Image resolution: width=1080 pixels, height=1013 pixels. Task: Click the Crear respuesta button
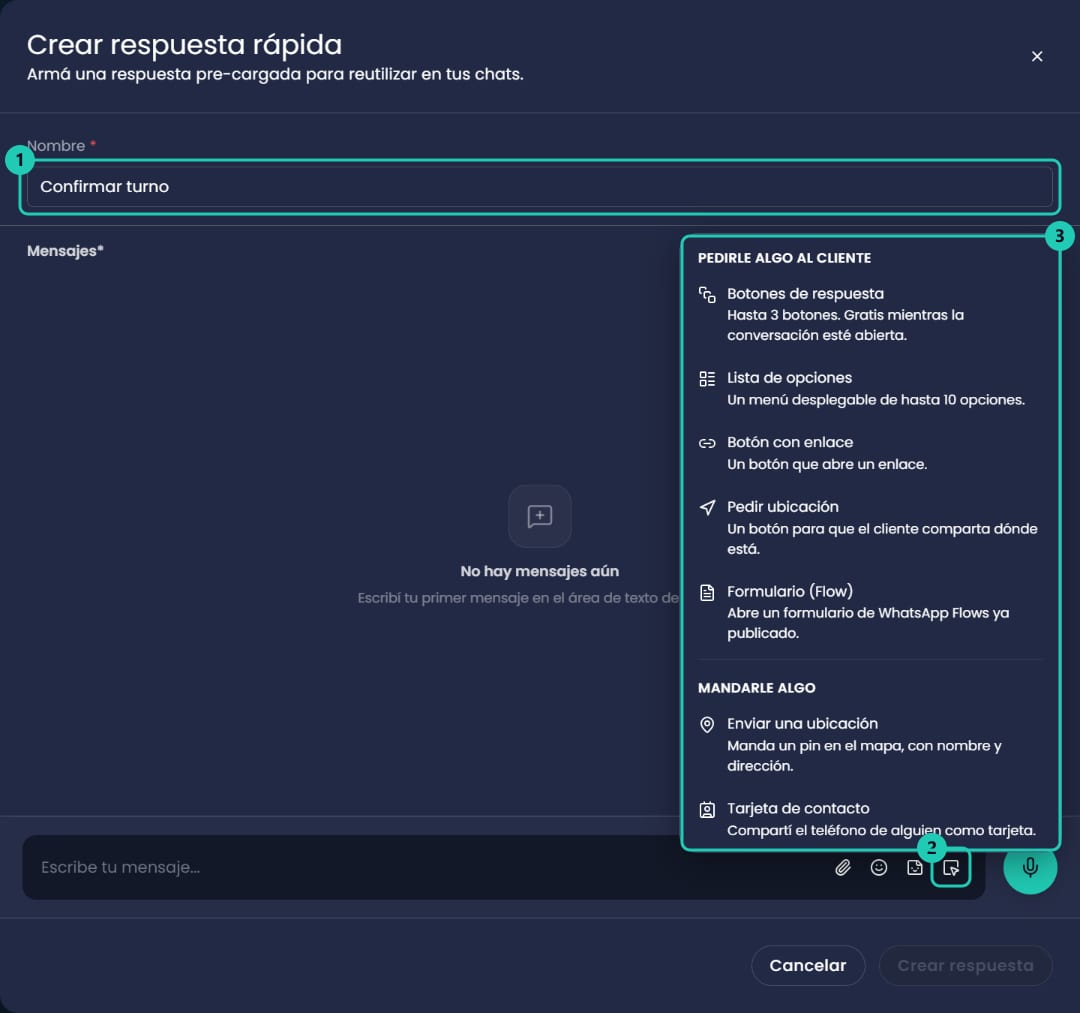click(x=965, y=965)
